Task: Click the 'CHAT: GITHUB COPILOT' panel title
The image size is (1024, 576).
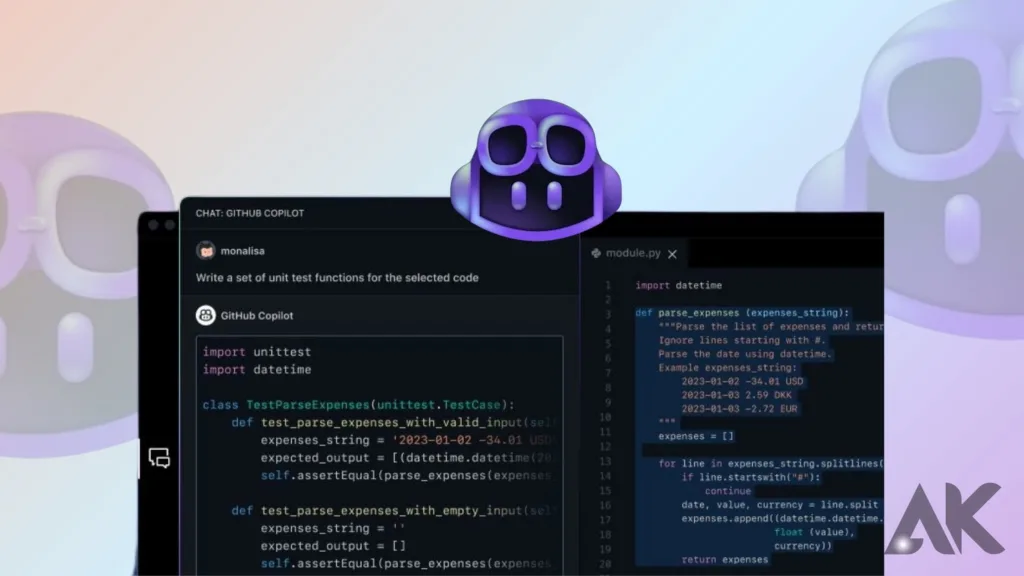Action: click(x=249, y=213)
